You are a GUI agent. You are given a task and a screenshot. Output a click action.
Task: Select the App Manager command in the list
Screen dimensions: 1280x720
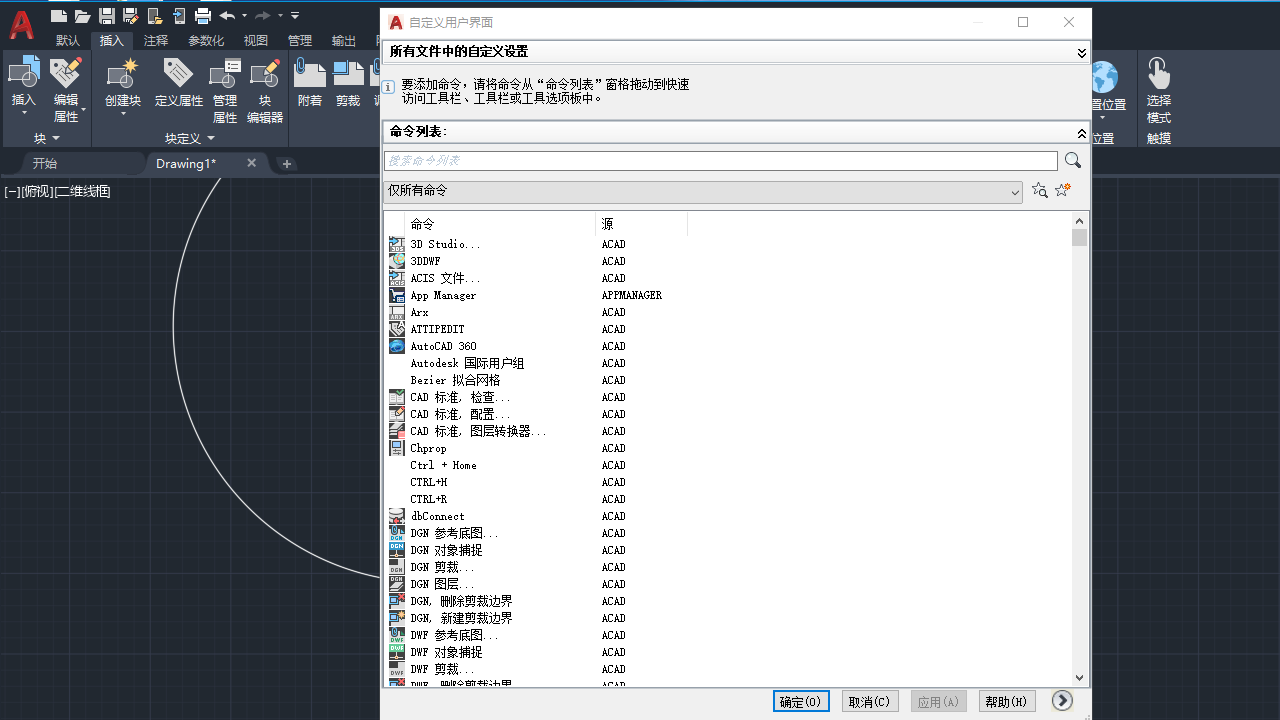pyautogui.click(x=443, y=295)
